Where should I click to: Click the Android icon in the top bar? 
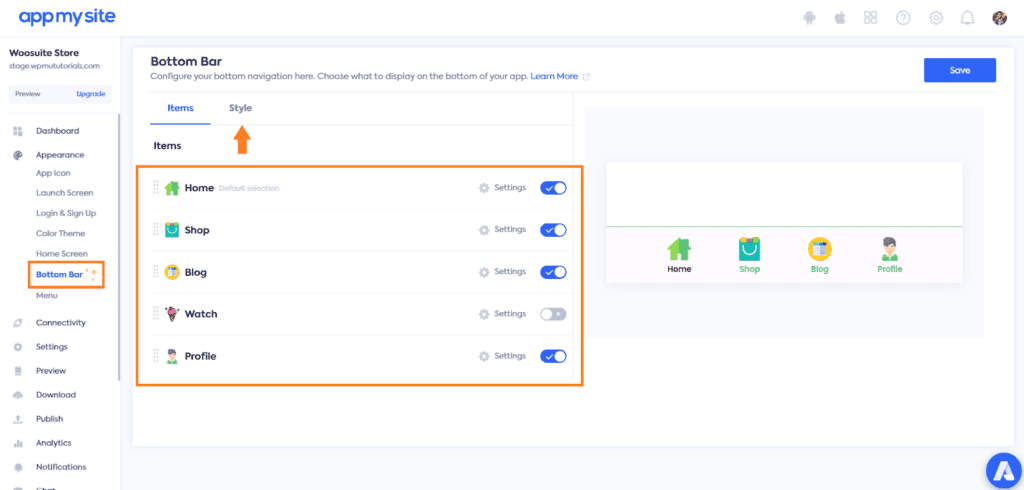[x=809, y=18]
